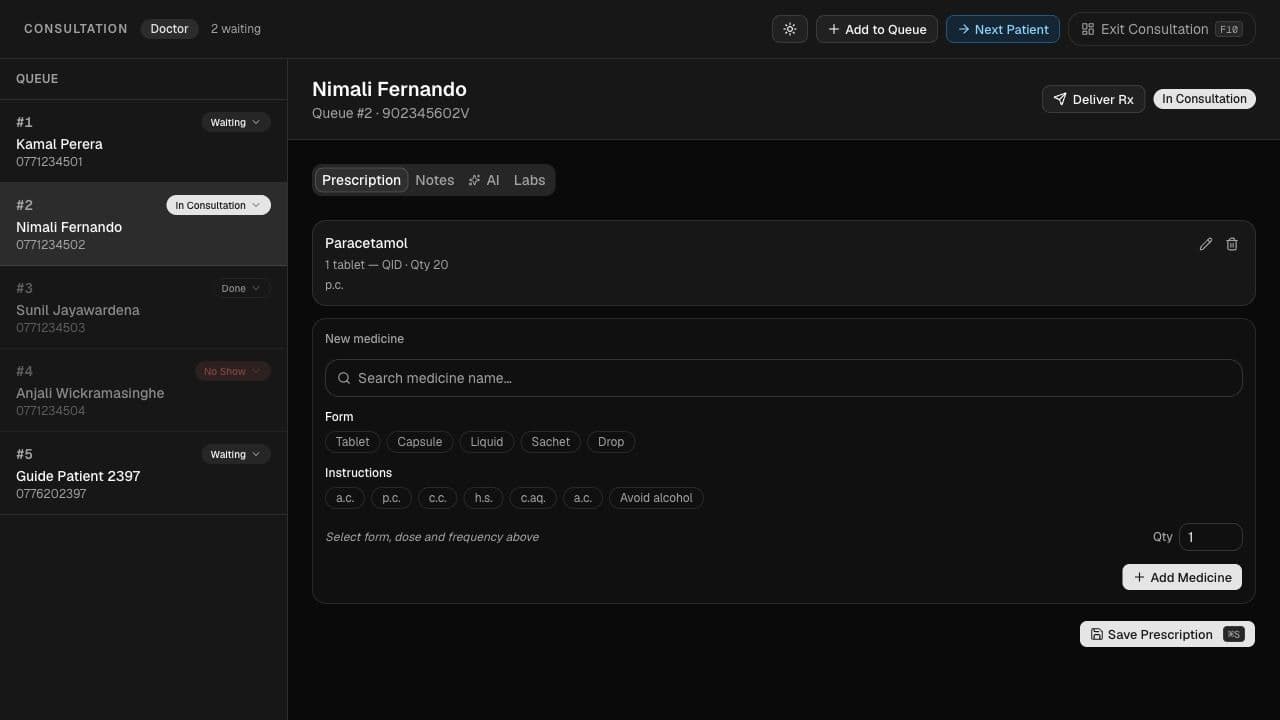Toggle the p.c. instruction chip
Viewport: 1280px width, 720px height.
pyautogui.click(x=391, y=498)
